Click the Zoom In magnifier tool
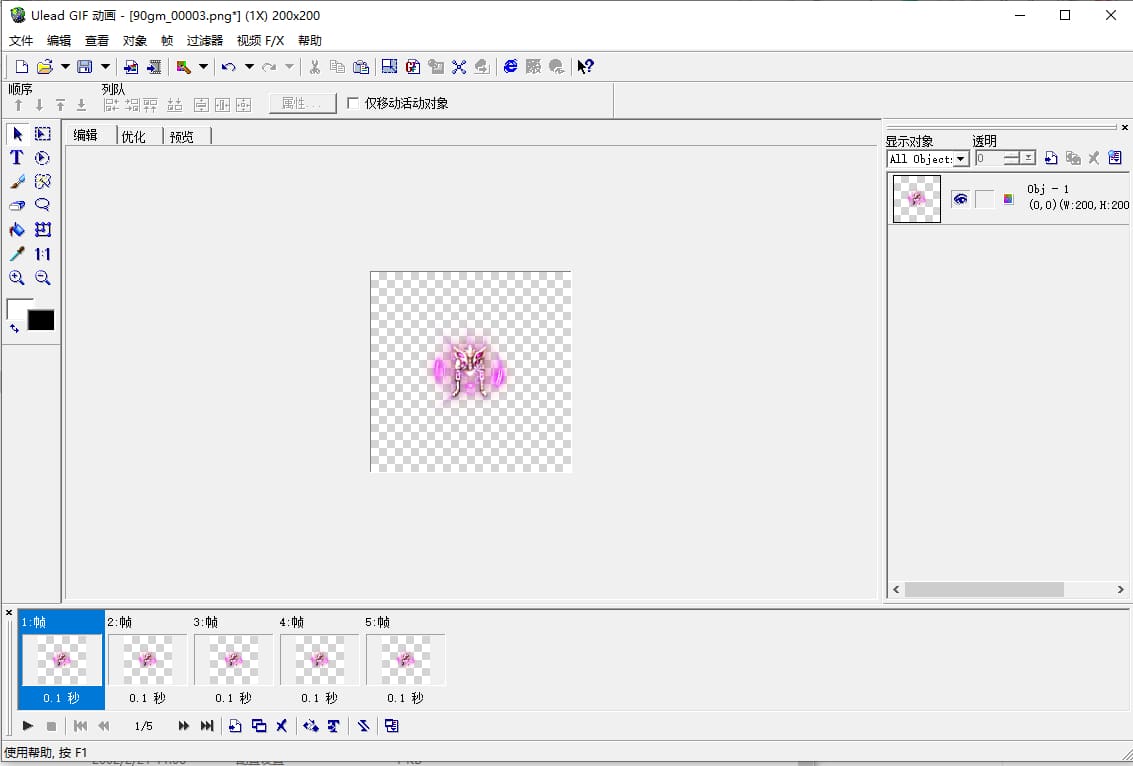The image size is (1133, 766). point(17,277)
